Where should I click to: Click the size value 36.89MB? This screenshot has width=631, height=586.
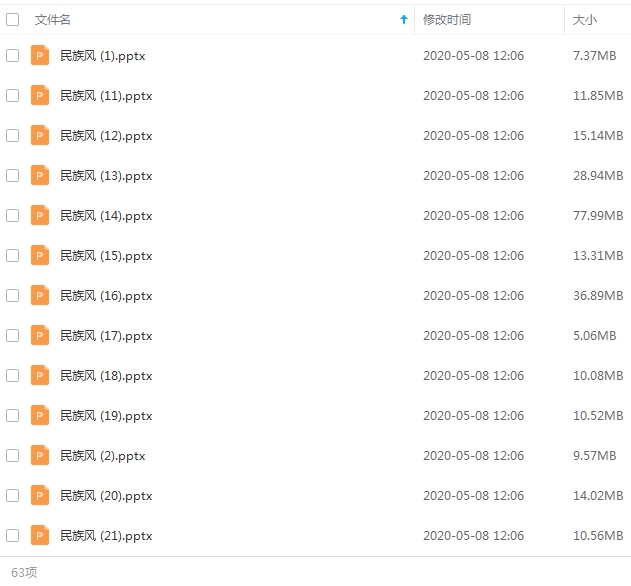click(598, 295)
